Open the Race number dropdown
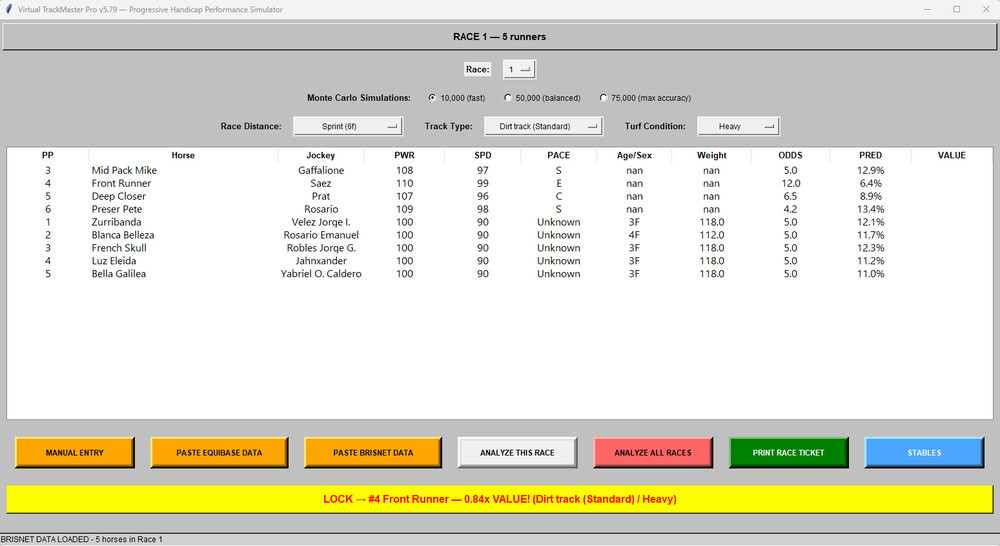Viewport: 1000px width, 546px height. (519, 69)
